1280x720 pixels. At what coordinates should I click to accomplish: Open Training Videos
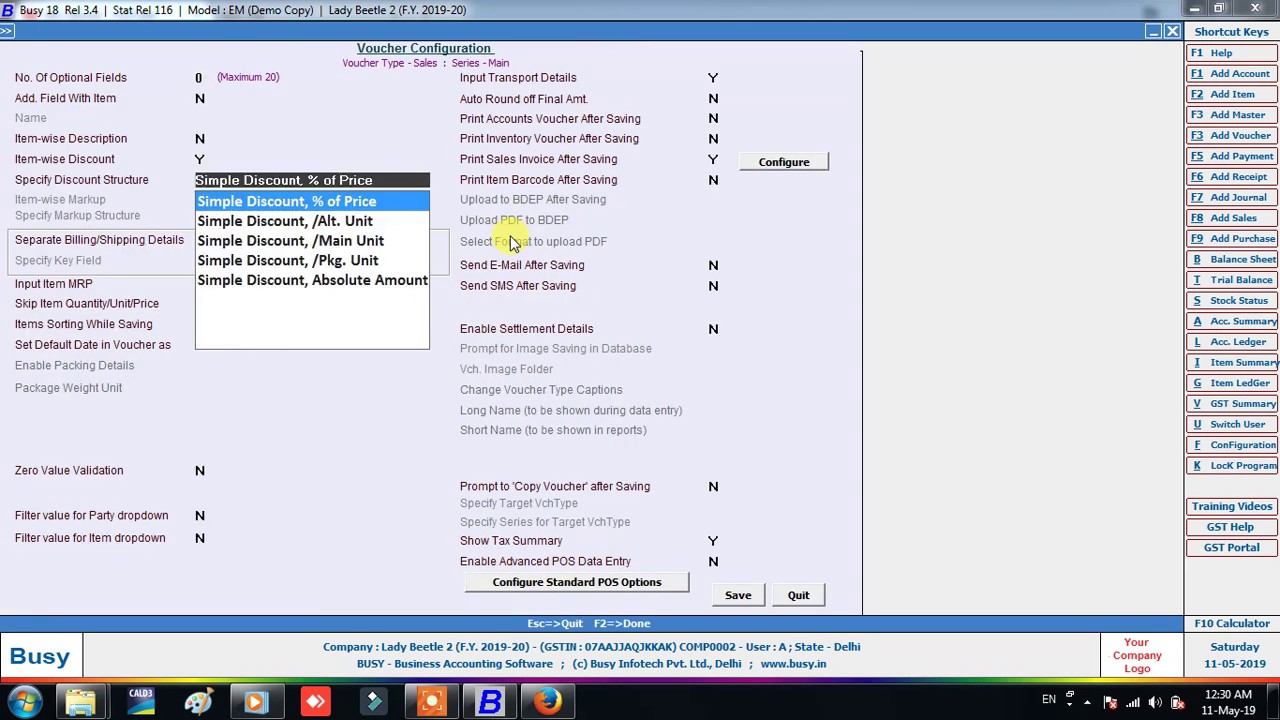coord(1232,507)
